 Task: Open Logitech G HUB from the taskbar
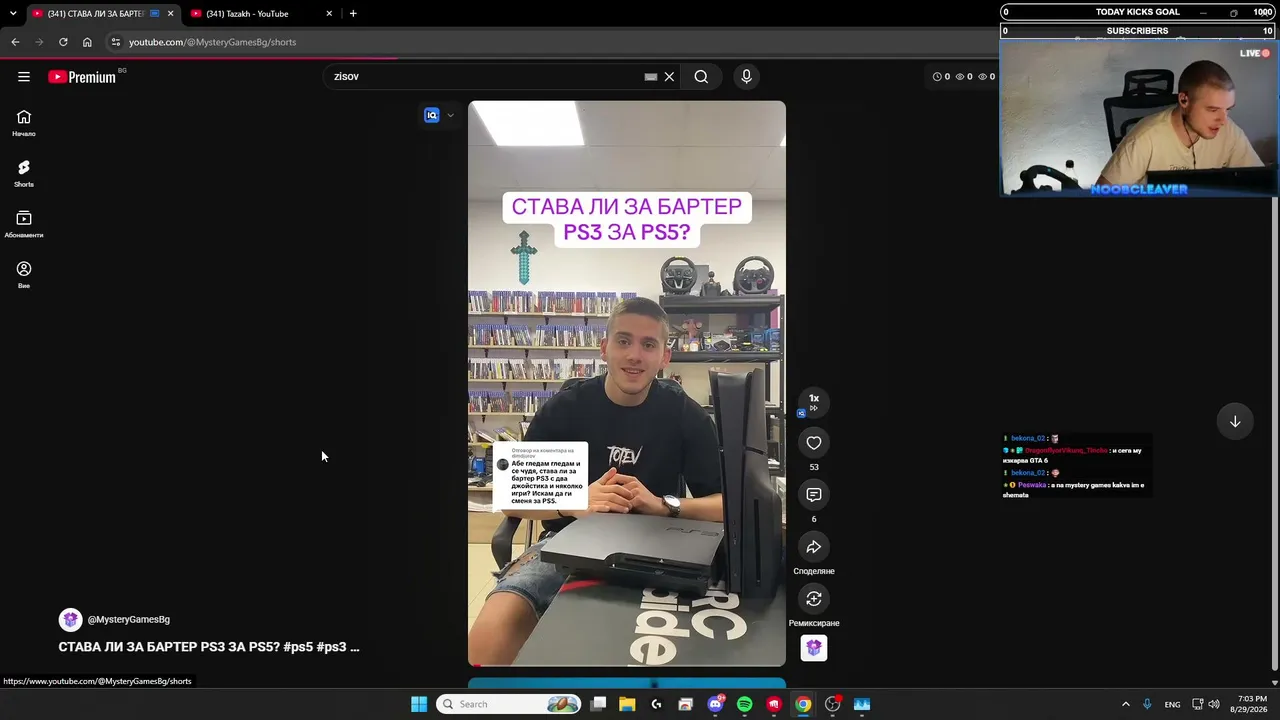click(x=656, y=704)
